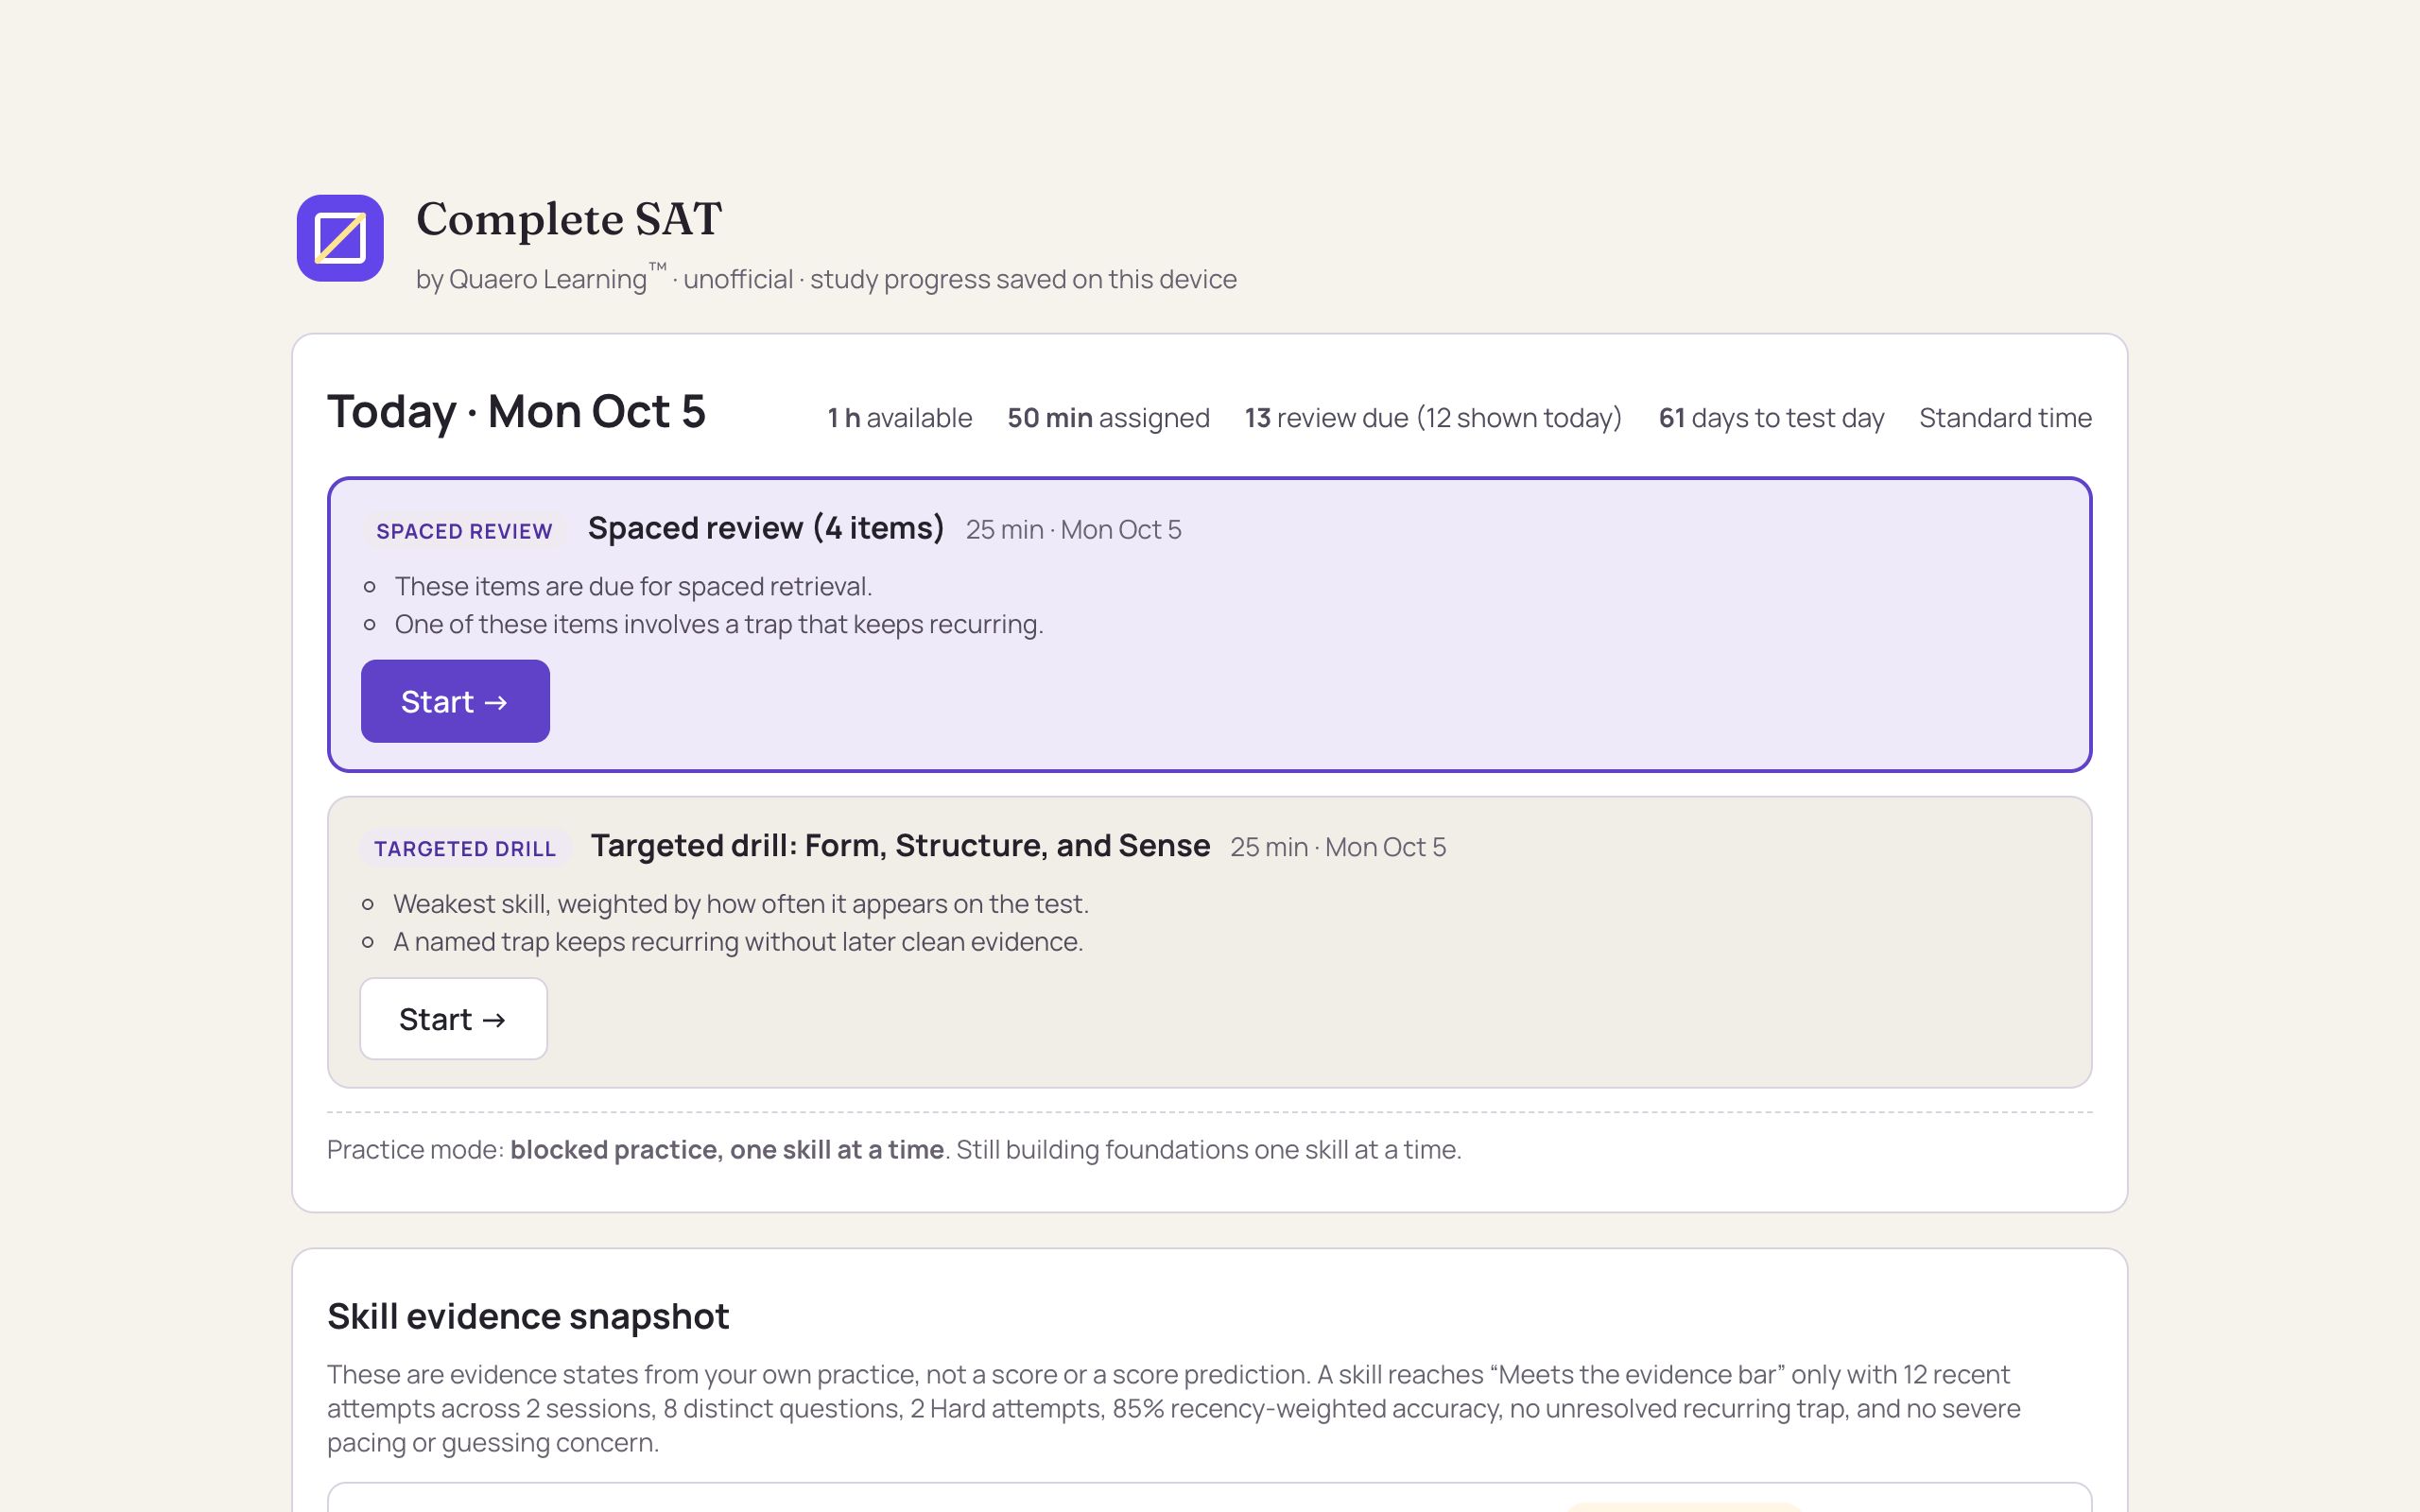Select the Spaced review (4 items) title
This screenshot has height=1512, width=2420.
766,528
